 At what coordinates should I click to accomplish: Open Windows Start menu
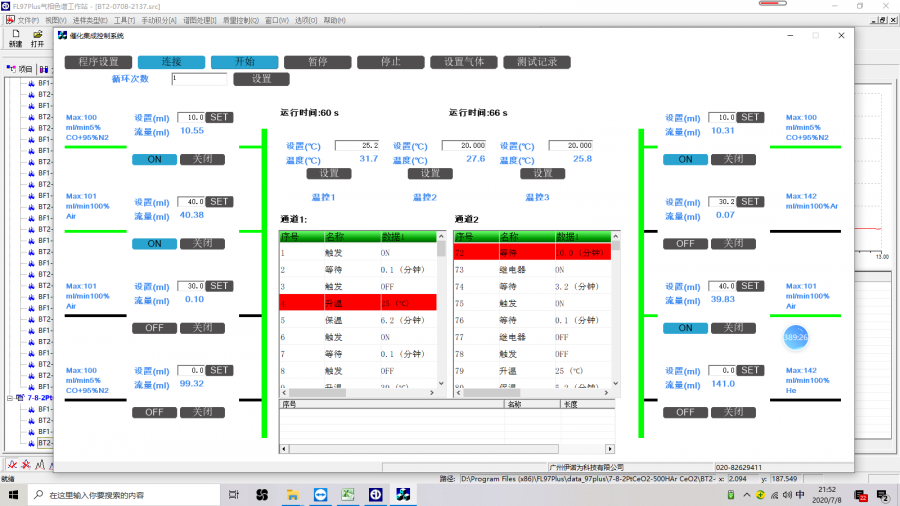(x=12, y=495)
